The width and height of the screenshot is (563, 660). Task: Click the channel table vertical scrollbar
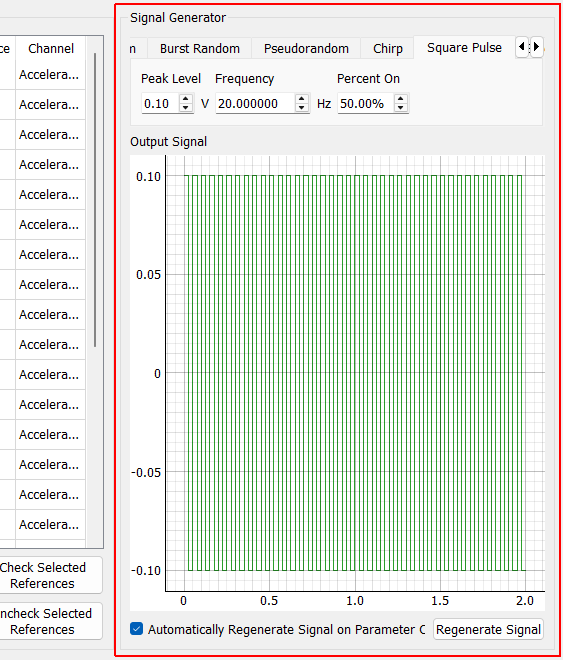click(x=95, y=200)
